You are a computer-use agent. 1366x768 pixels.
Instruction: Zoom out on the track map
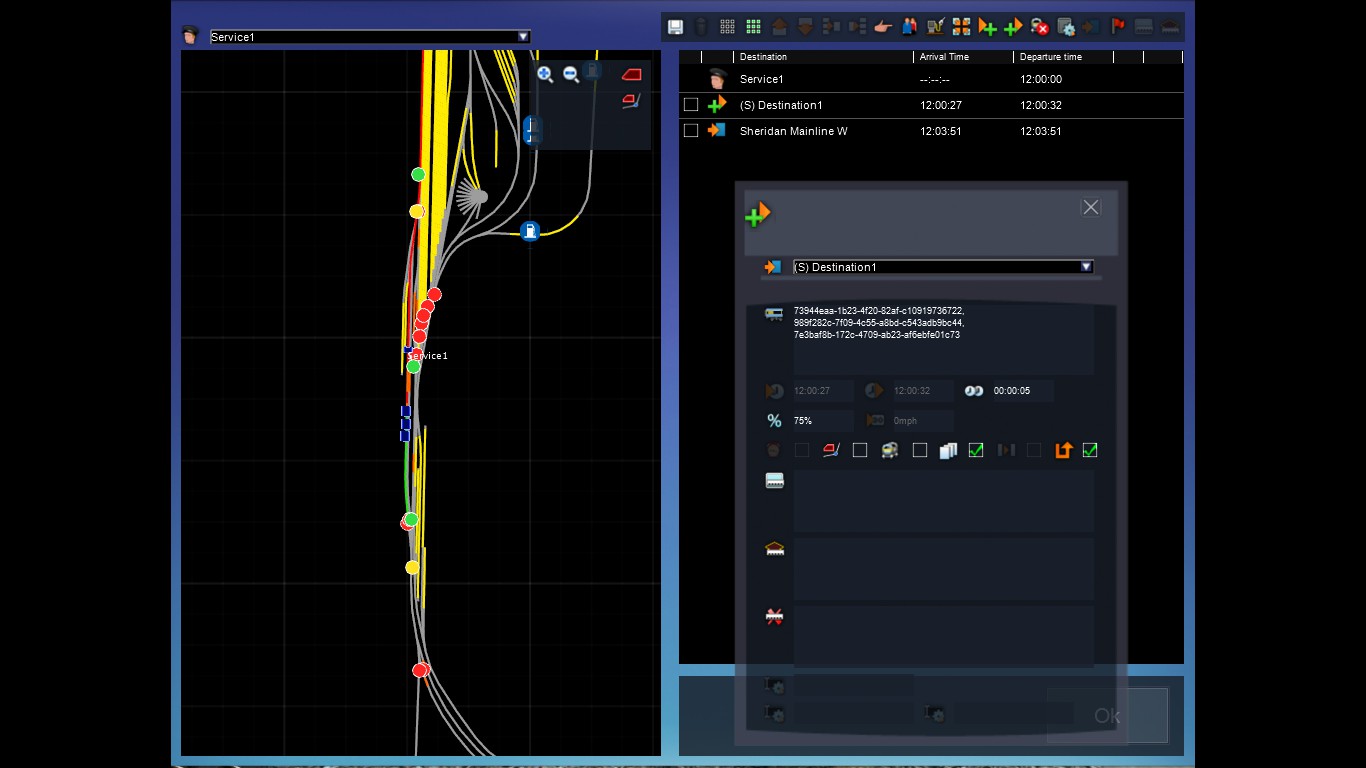click(x=571, y=74)
